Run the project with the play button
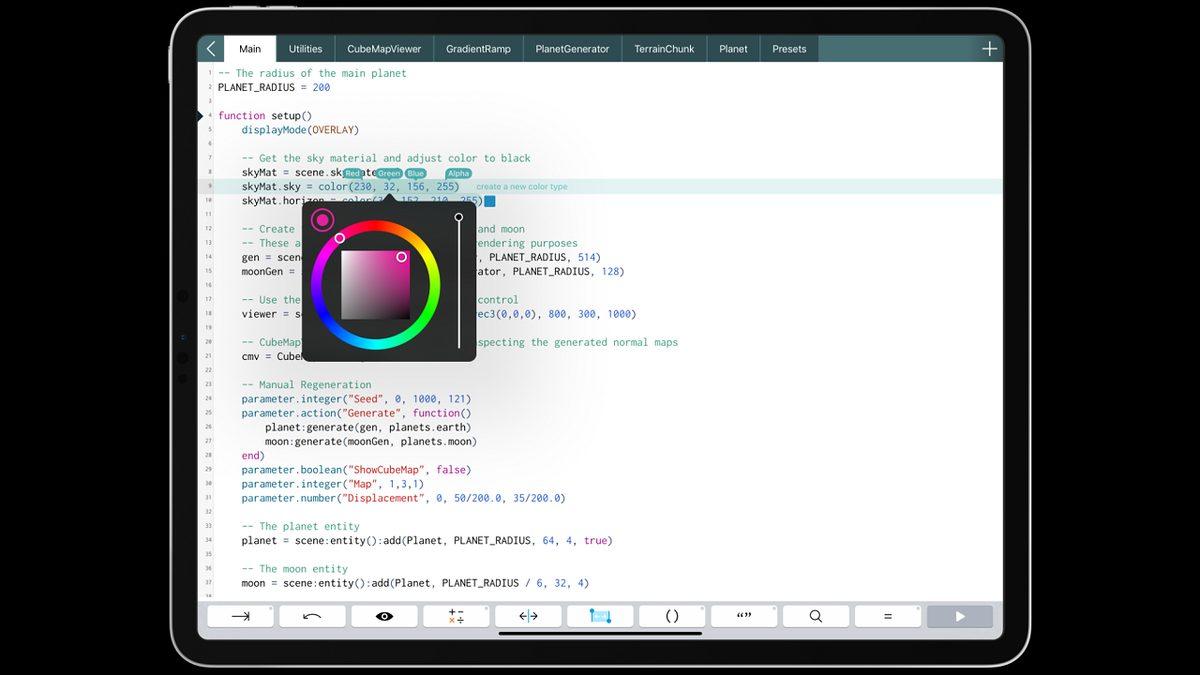 (960, 616)
